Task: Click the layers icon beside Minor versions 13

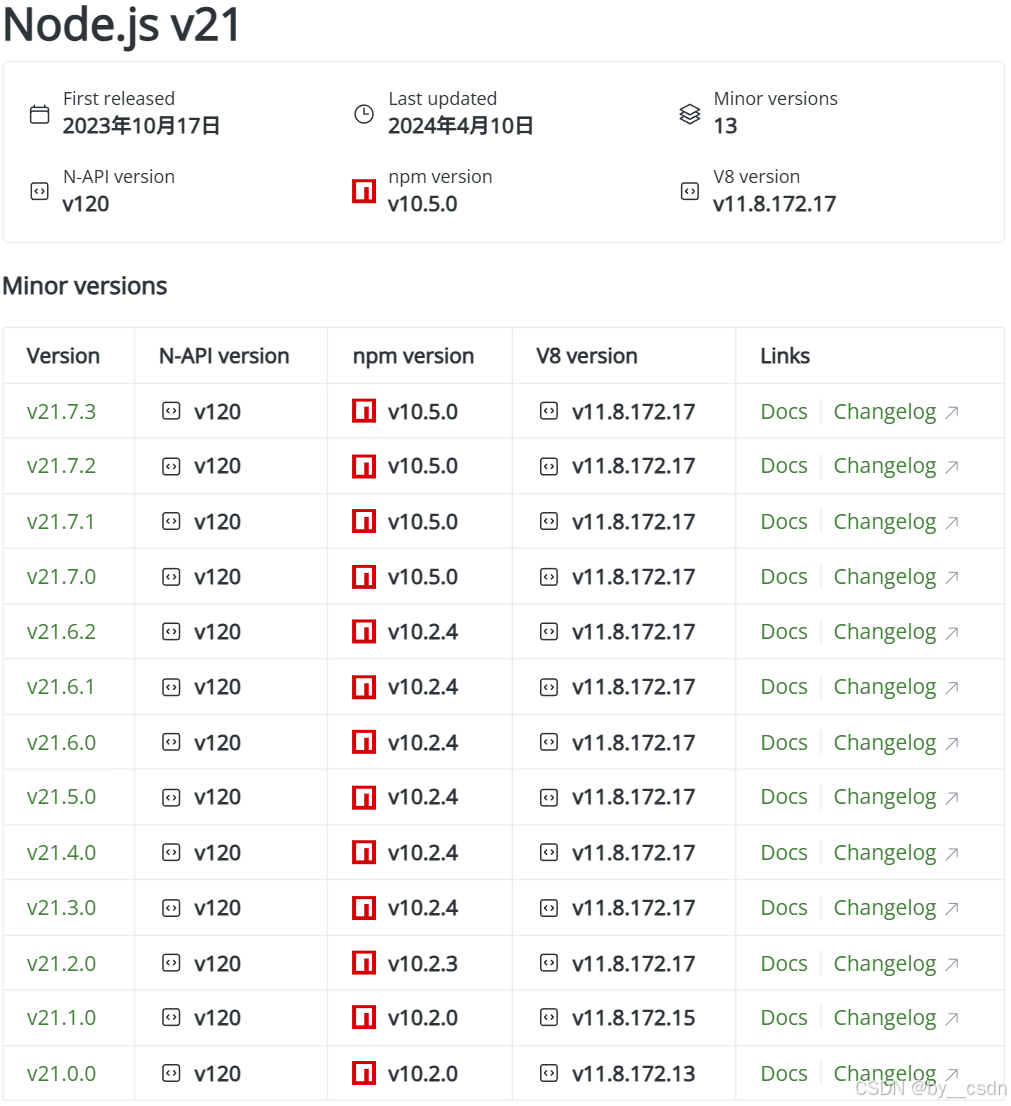Action: click(690, 114)
